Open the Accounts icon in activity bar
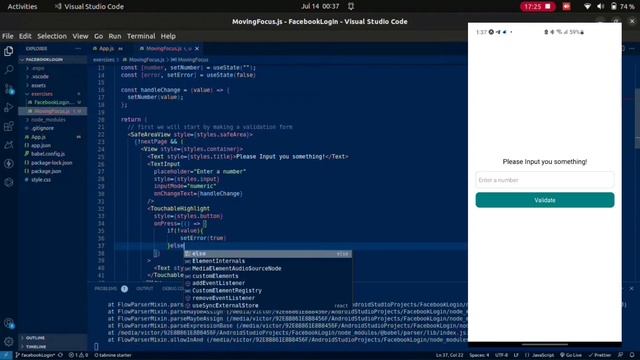Viewport: 640px width, 360px height. click(9, 324)
